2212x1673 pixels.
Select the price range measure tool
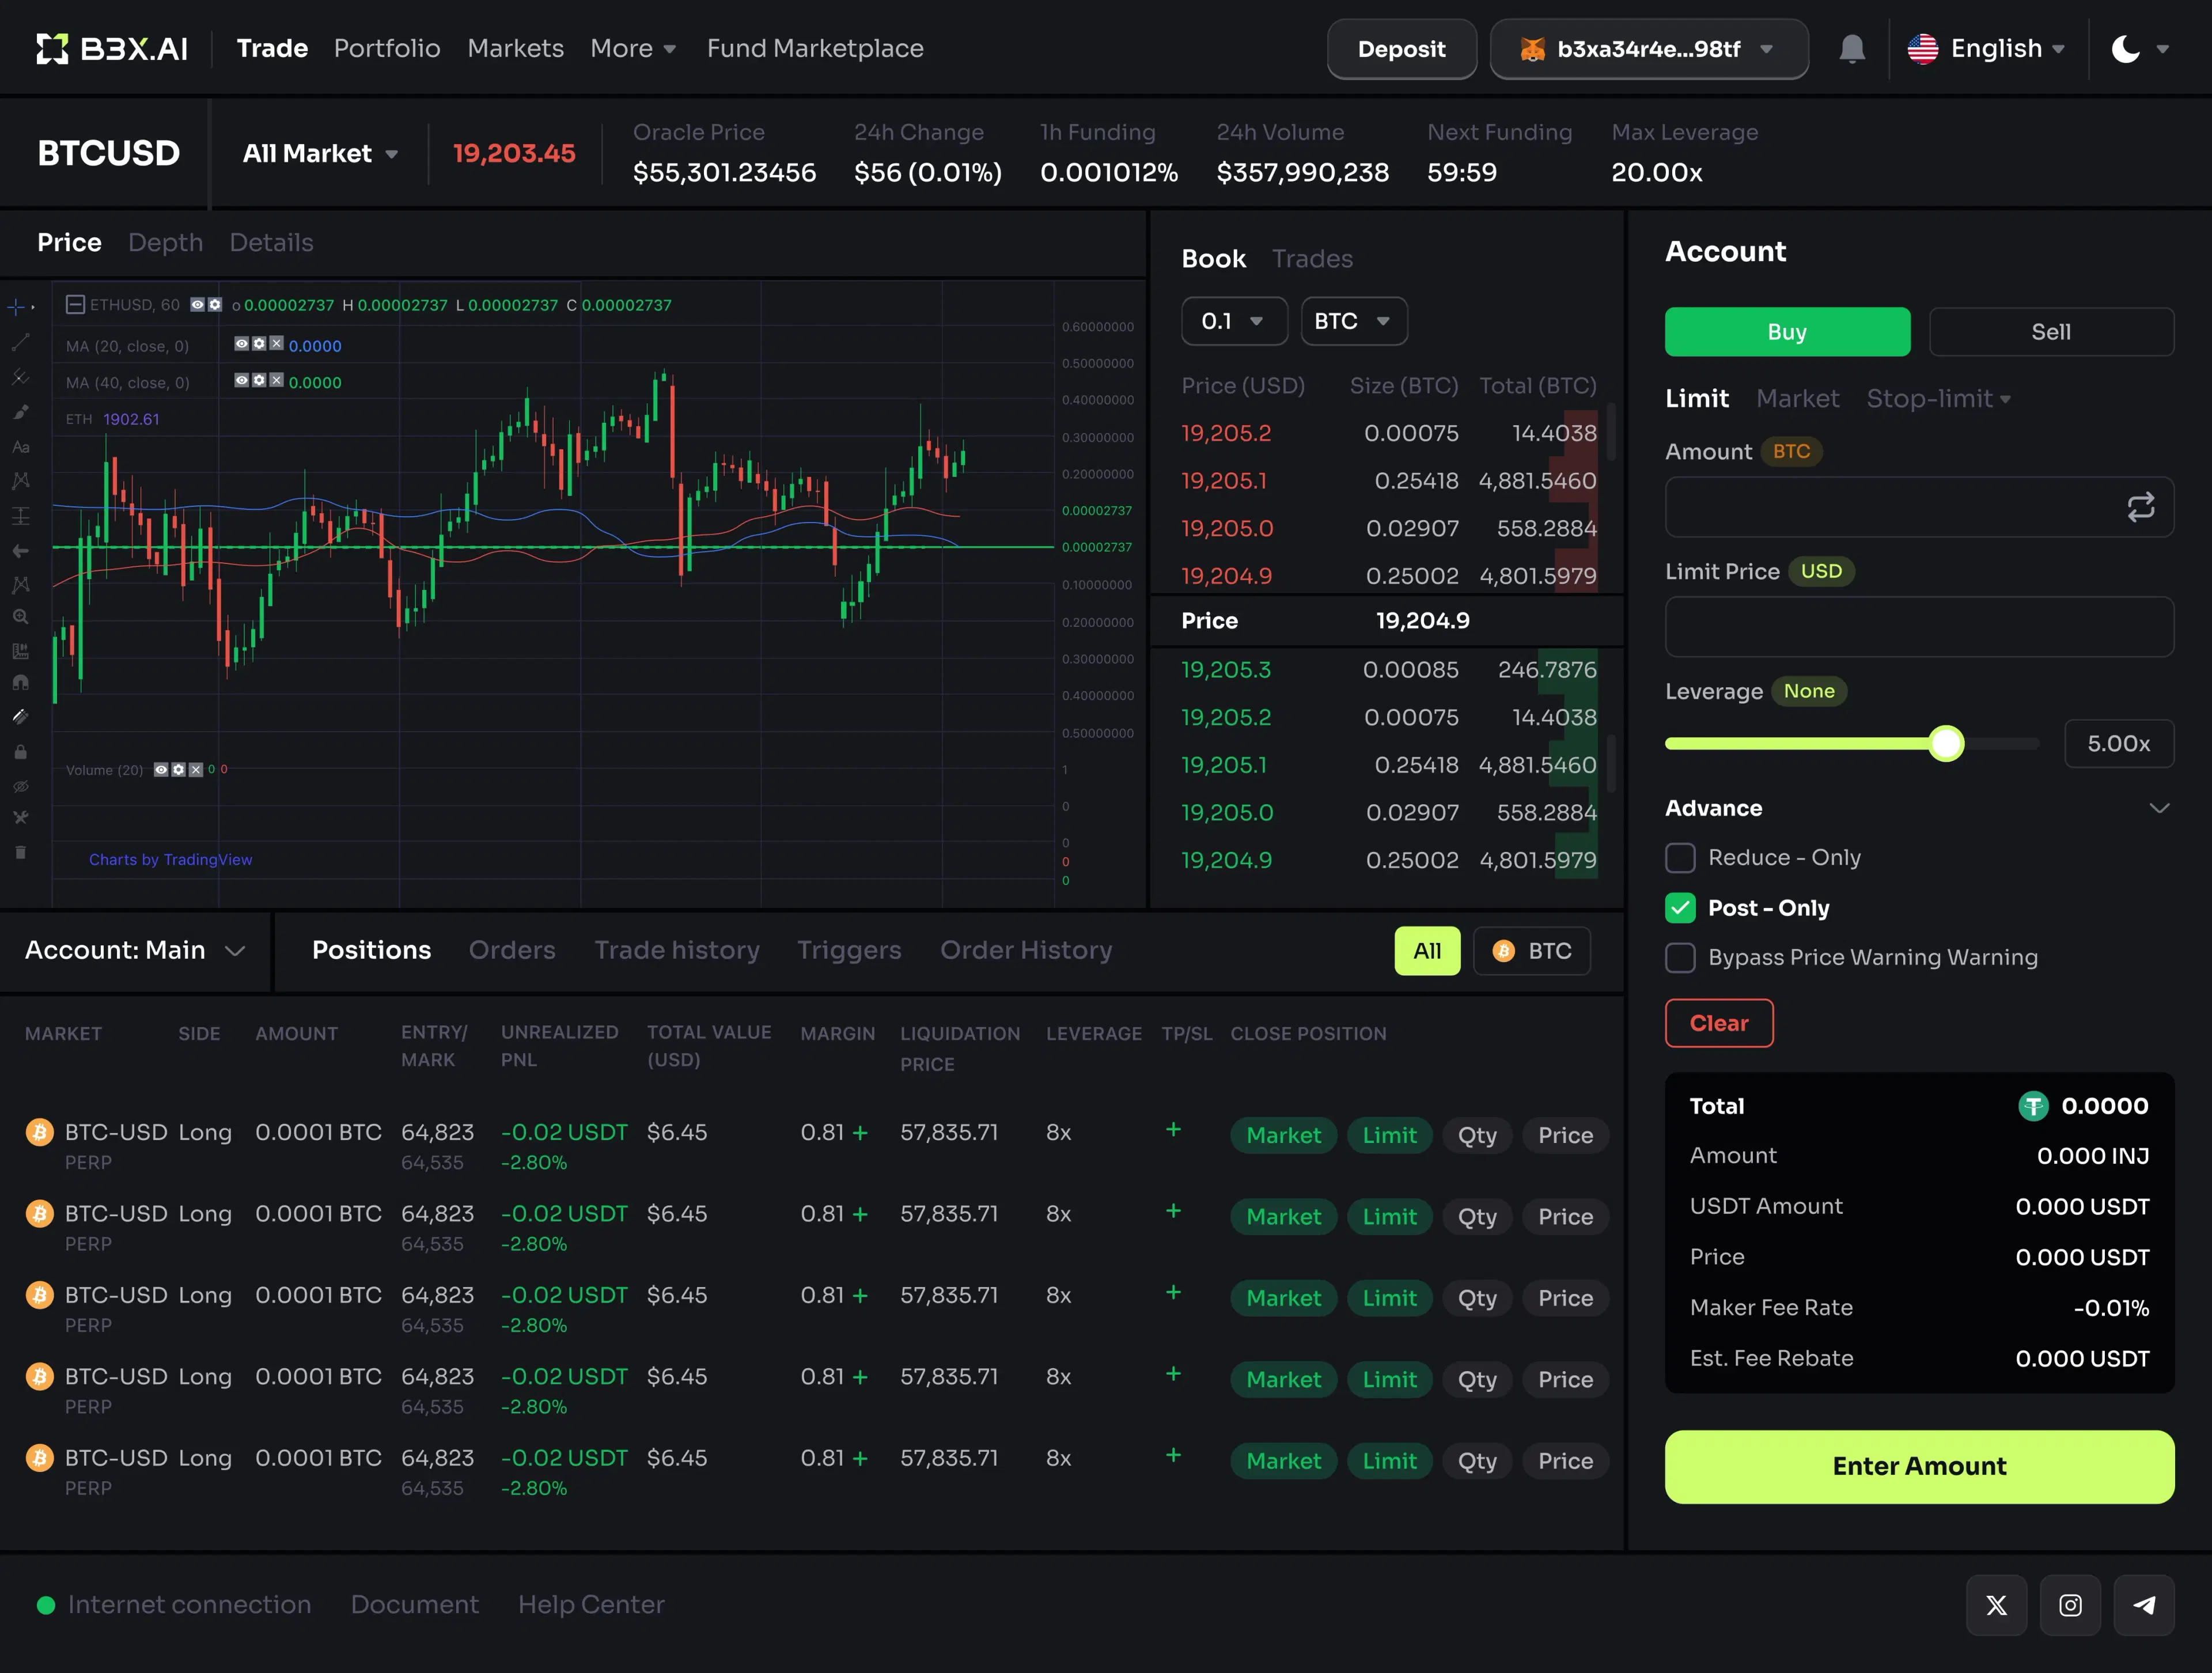(x=20, y=516)
